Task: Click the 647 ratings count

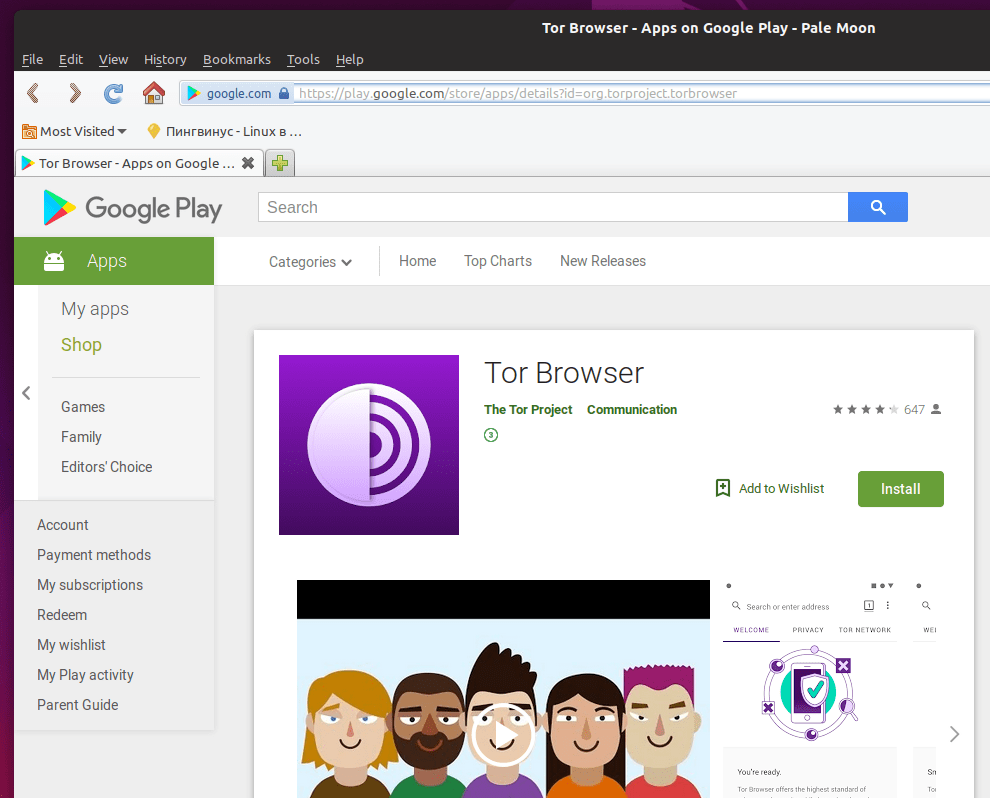Action: tap(914, 410)
